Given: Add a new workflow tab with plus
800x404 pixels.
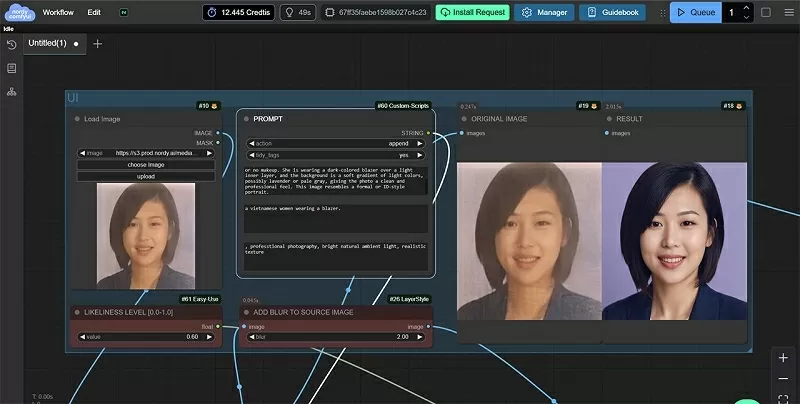Looking at the screenshot, I should click(97, 44).
